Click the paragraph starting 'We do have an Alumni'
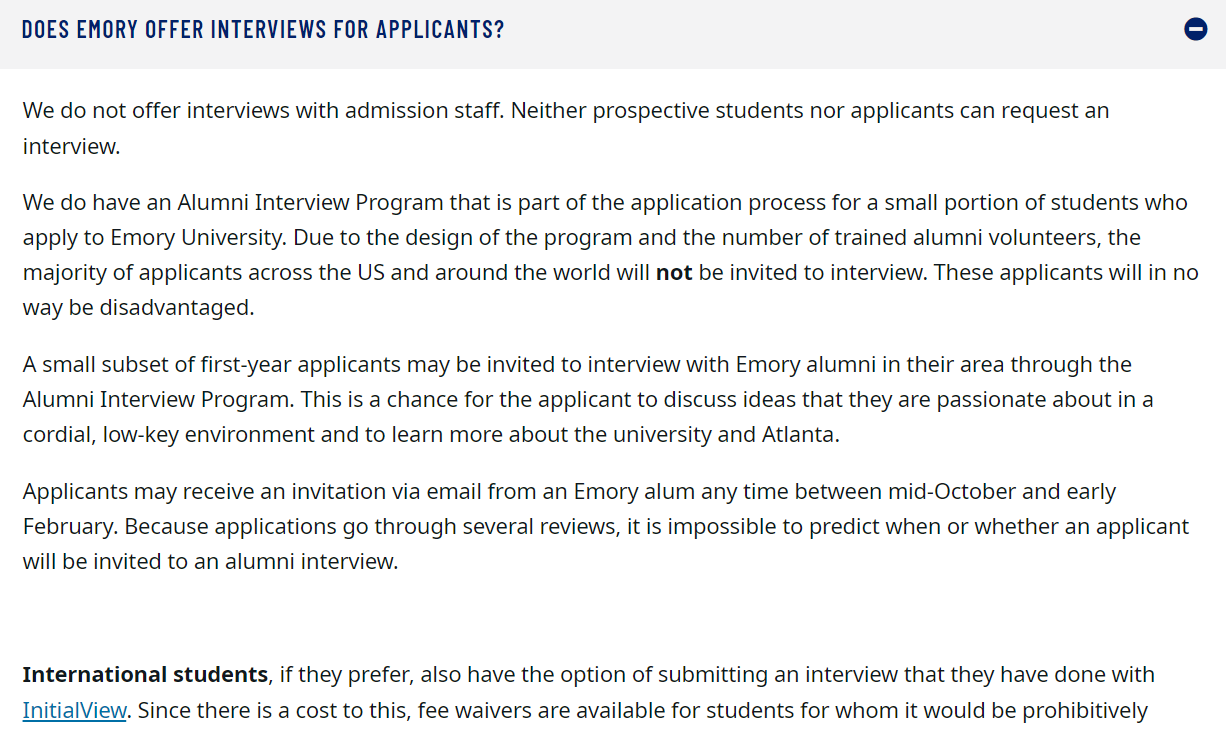The image size is (1226, 736). (x=610, y=255)
